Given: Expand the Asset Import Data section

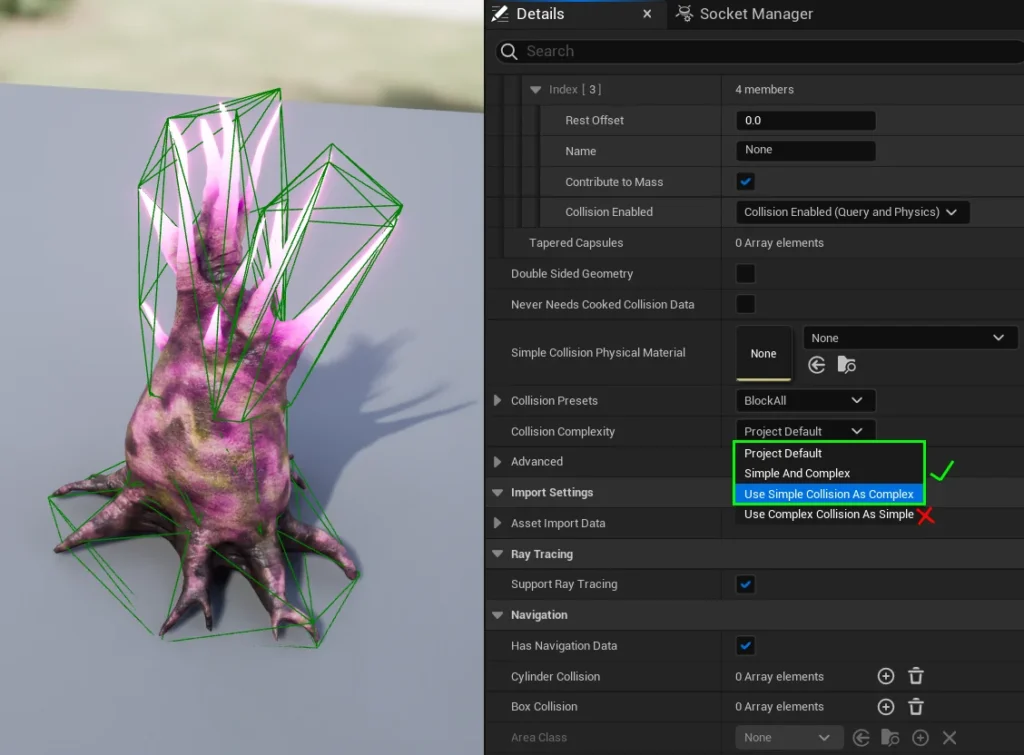Looking at the screenshot, I should pos(498,523).
